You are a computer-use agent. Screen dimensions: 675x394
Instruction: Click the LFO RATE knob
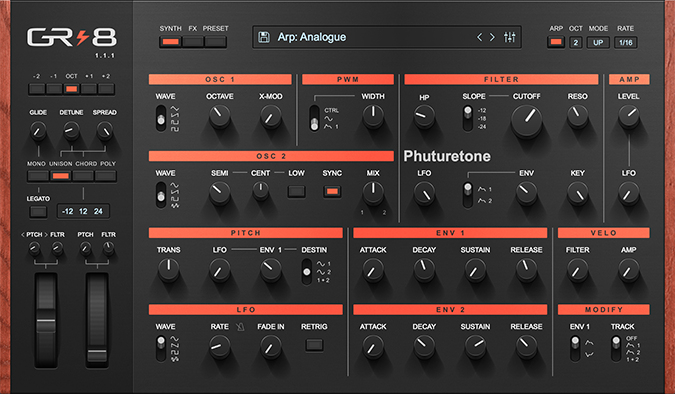tap(220, 346)
